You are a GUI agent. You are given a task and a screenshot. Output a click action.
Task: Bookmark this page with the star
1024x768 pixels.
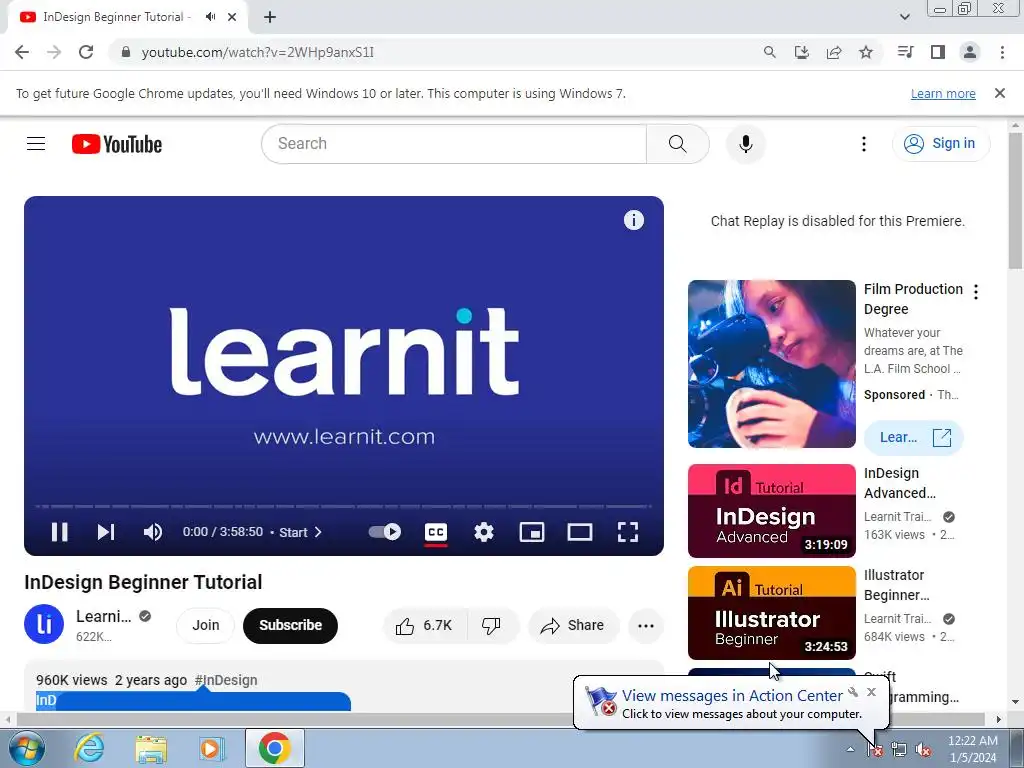tap(866, 52)
